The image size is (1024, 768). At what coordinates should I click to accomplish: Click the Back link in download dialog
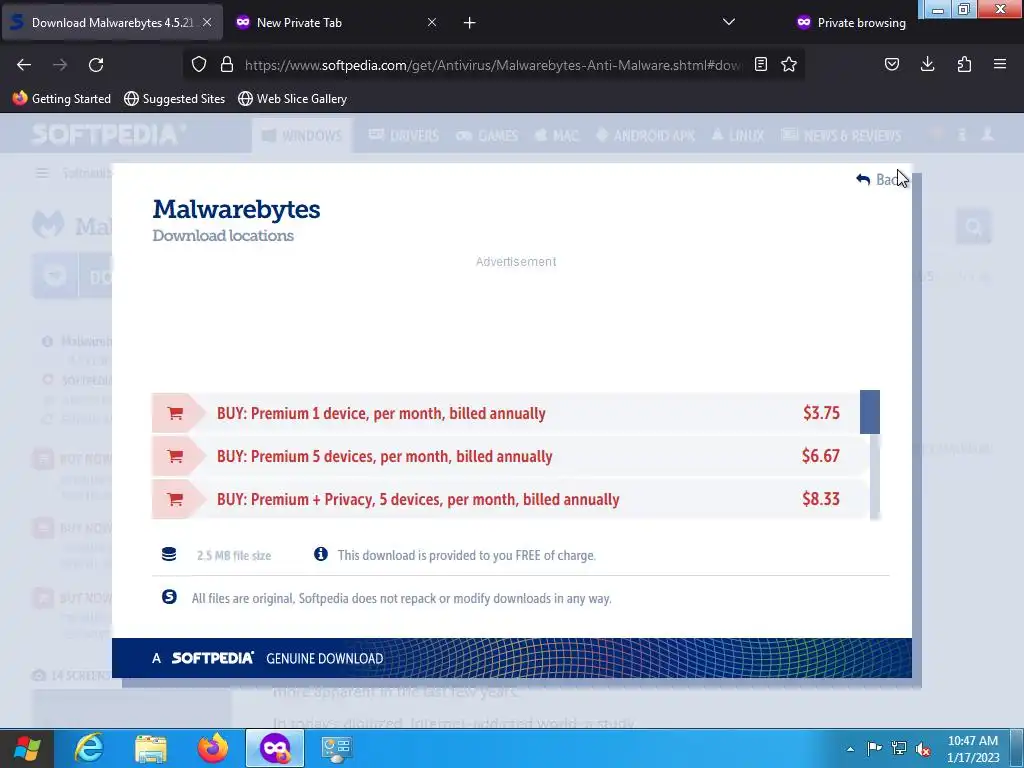click(880, 180)
